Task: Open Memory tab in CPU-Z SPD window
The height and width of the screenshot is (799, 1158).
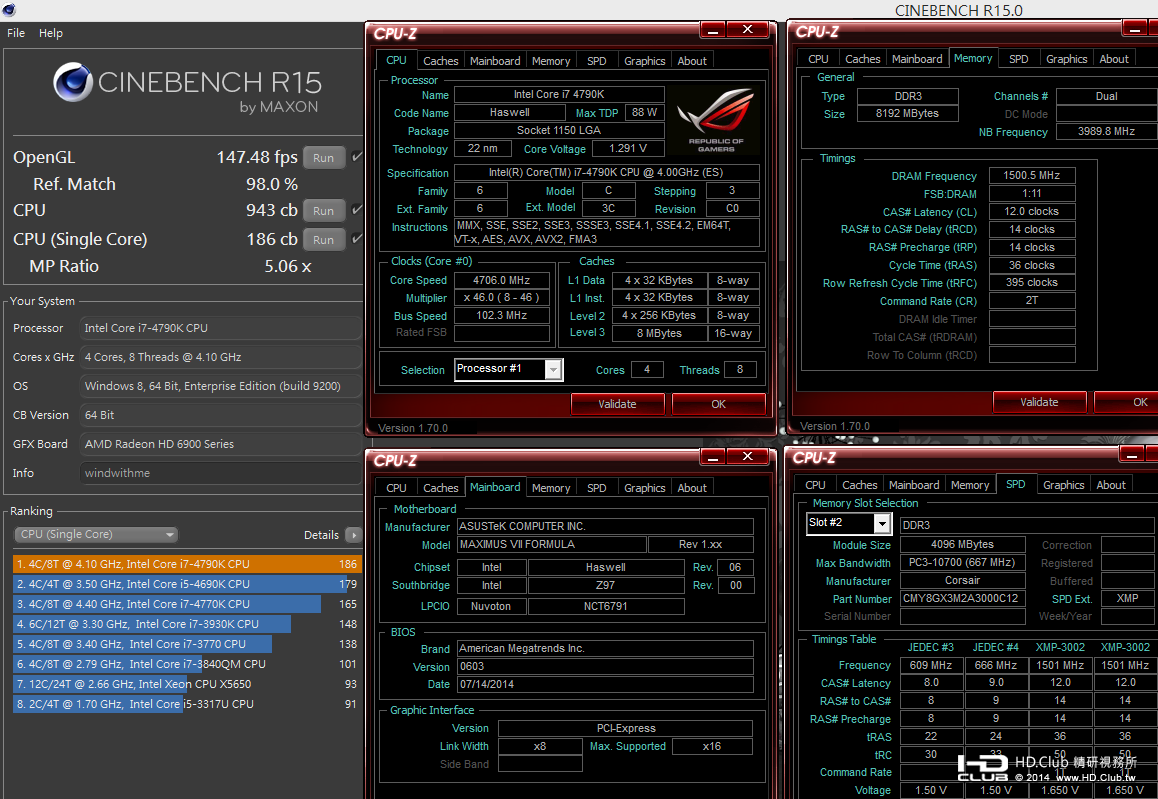Action: 970,485
